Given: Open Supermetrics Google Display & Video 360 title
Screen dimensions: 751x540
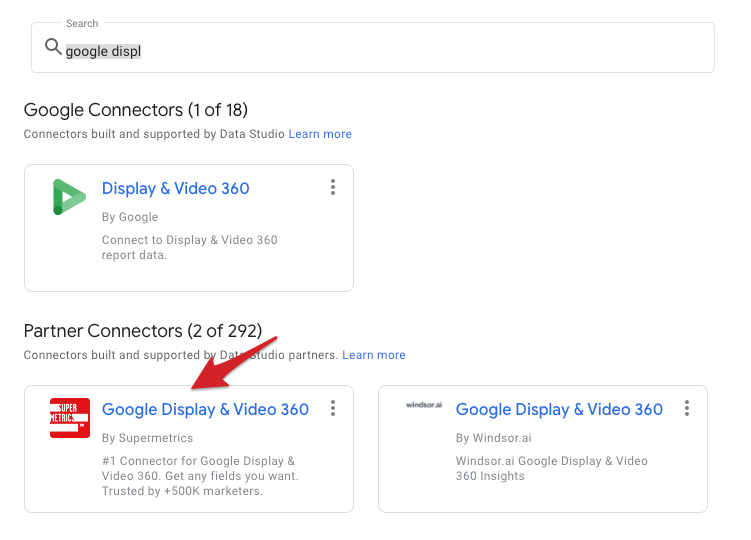Looking at the screenshot, I should click(x=205, y=409).
